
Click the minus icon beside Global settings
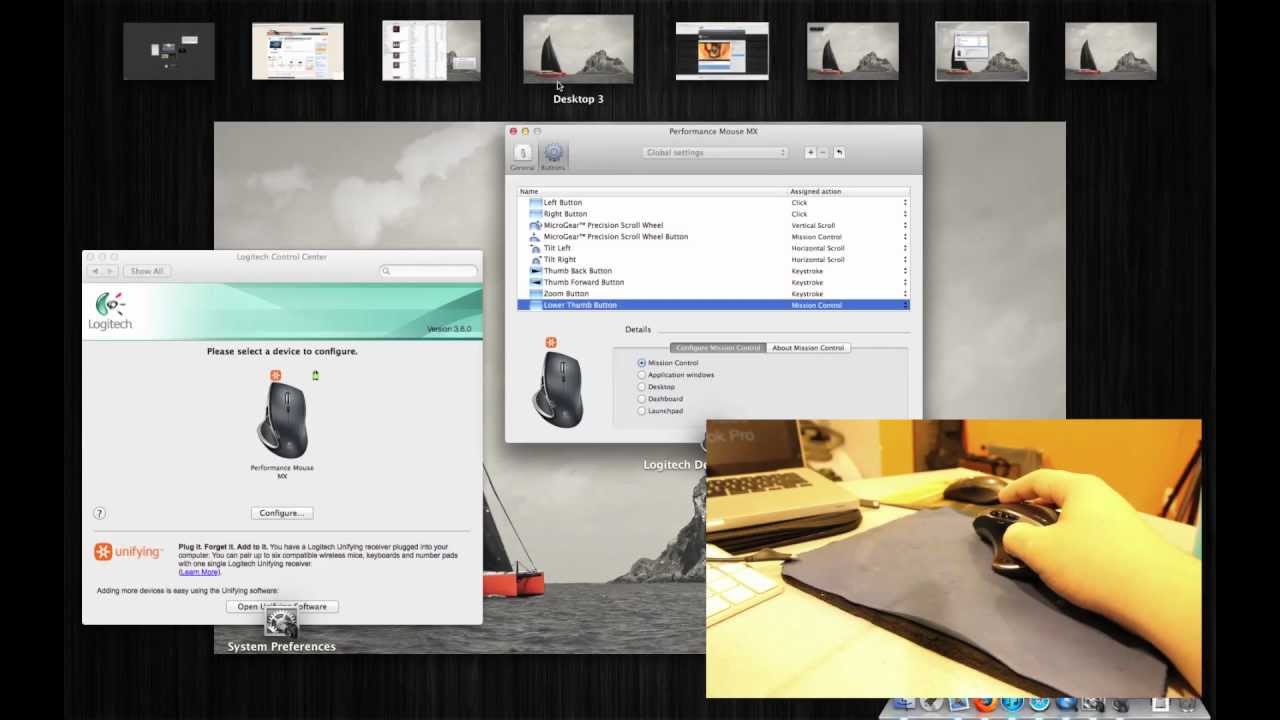coord(823,153)
